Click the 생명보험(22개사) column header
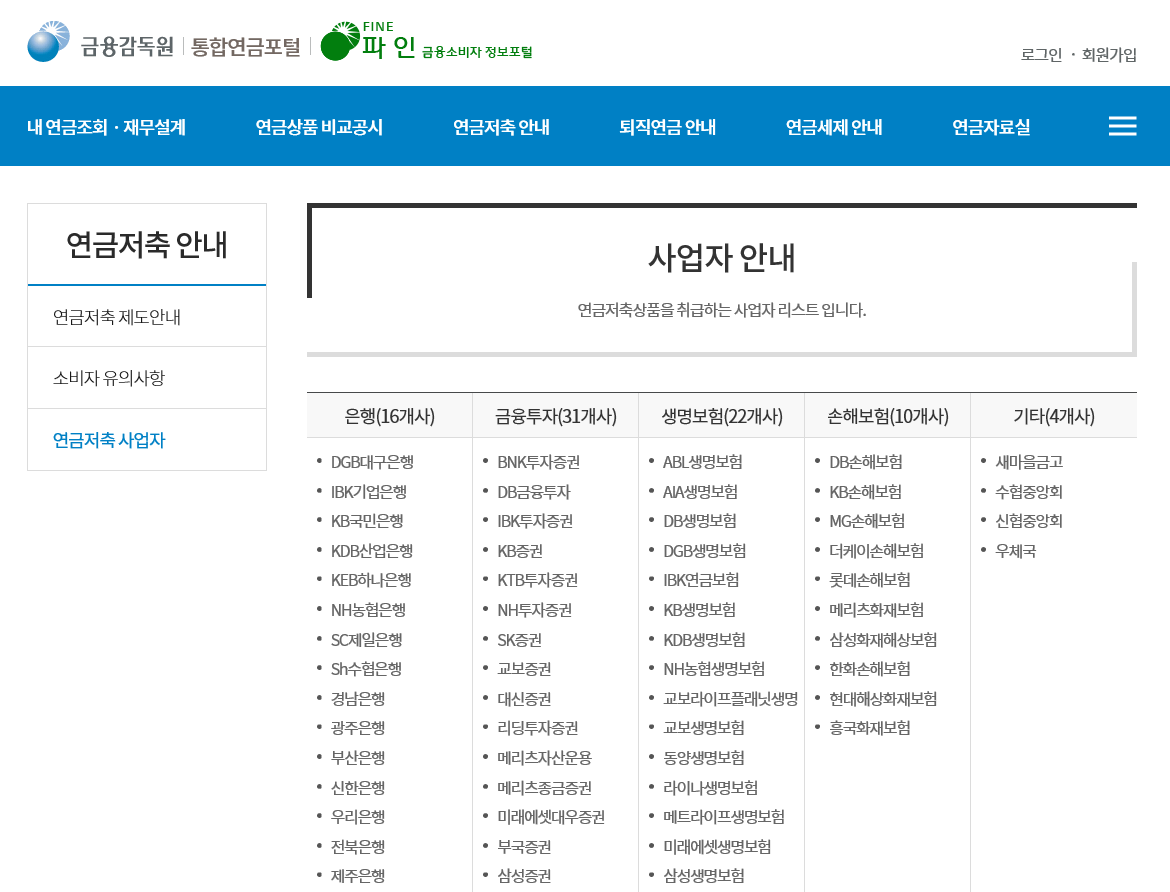The height and width of the screenshot is (892, 1170). pos(722,416)
